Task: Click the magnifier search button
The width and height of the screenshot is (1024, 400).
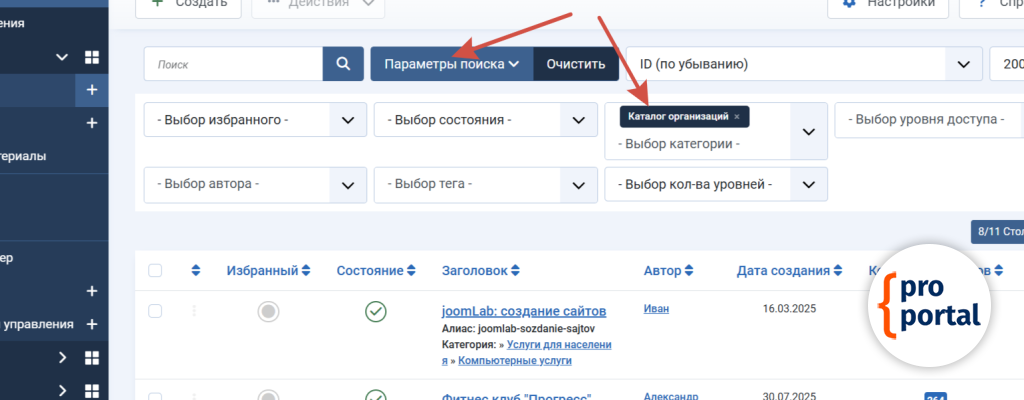Action: coord(343,64)
